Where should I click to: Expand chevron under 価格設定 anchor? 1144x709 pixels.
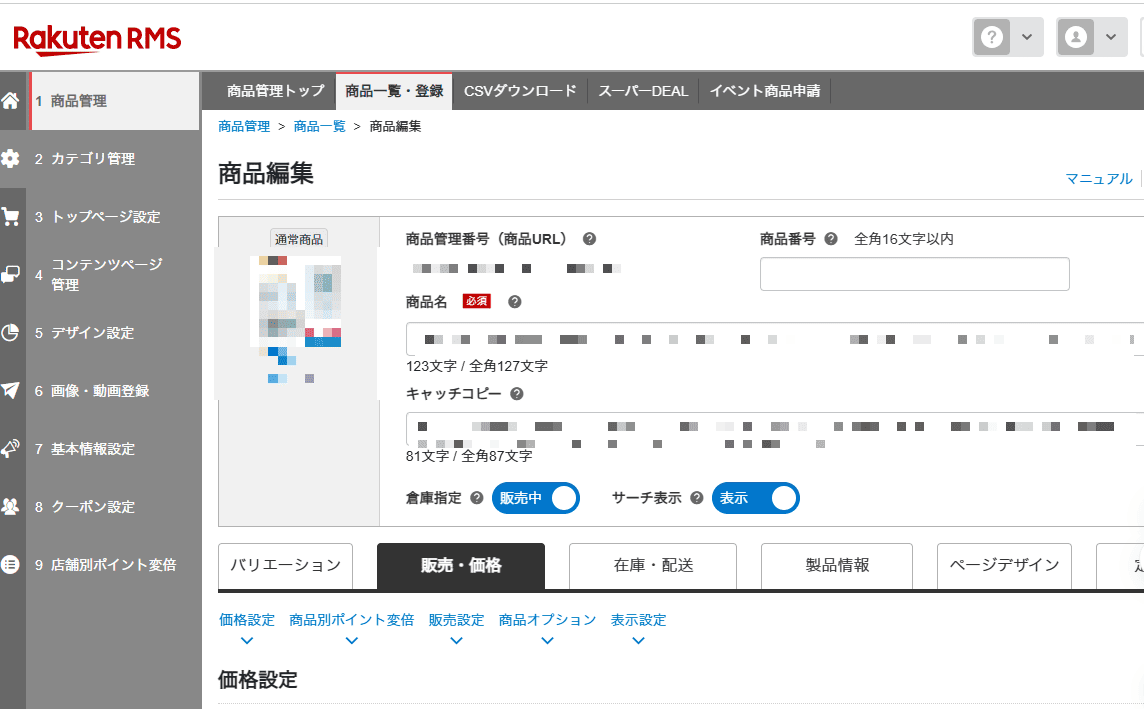point(247,641)
